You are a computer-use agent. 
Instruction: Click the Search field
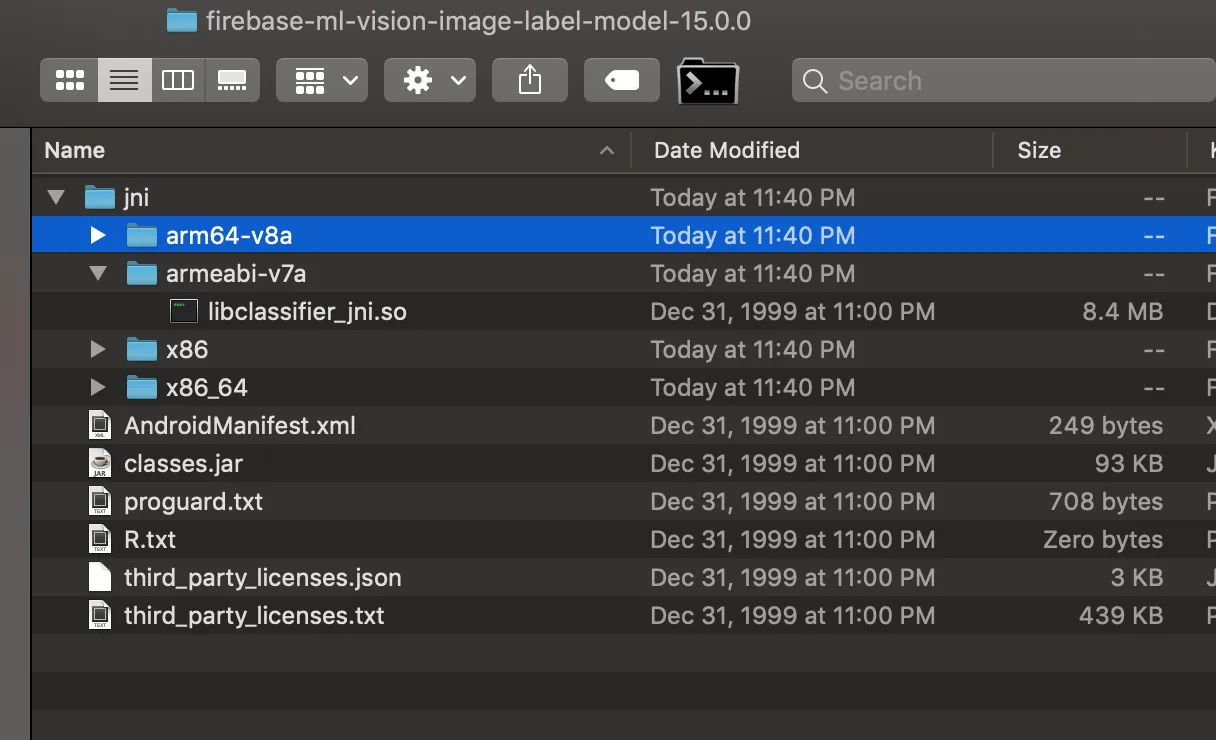[1000, 81]
